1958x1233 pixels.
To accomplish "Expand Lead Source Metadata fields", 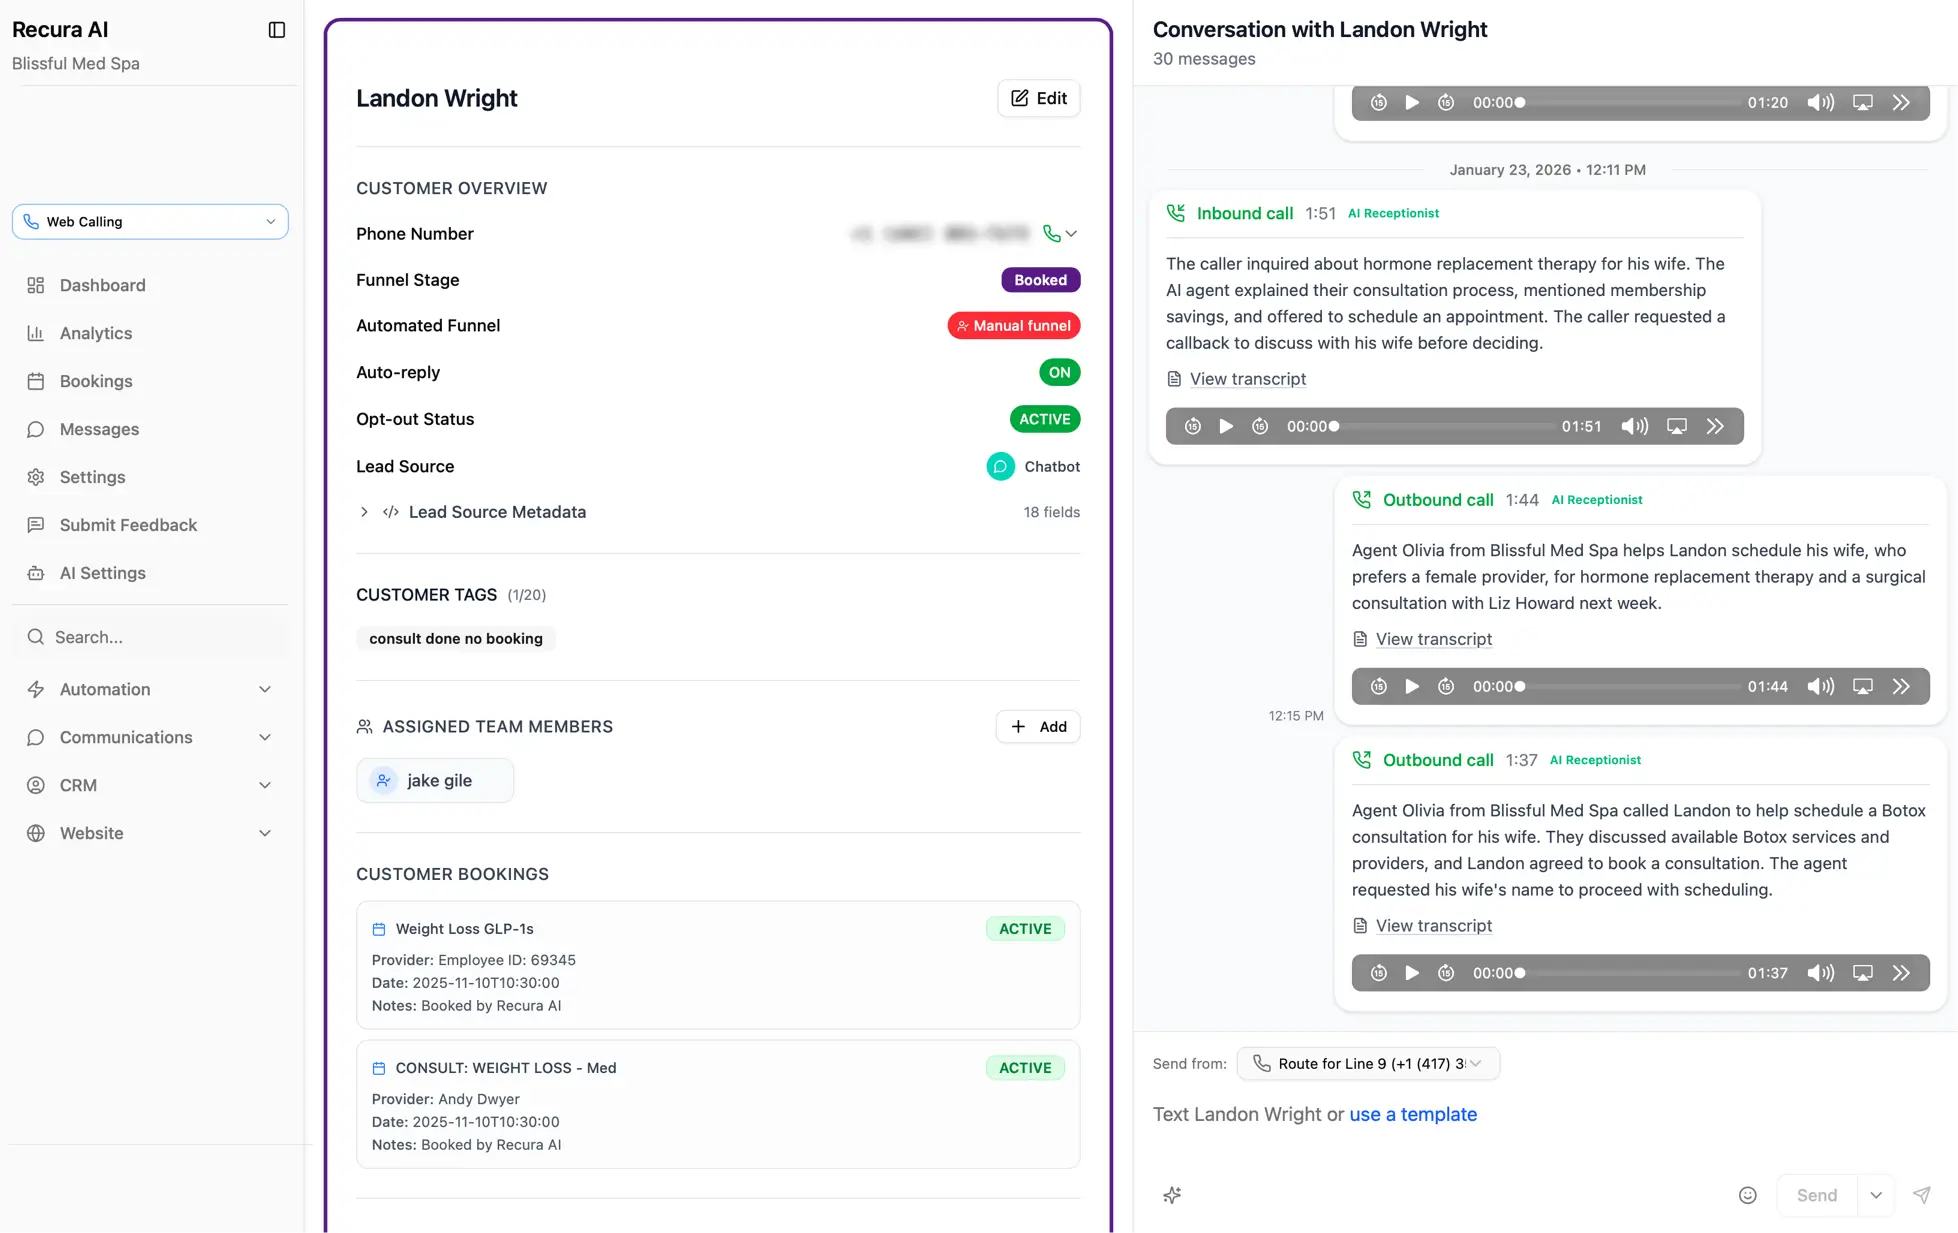I will [x=364, y=512].
